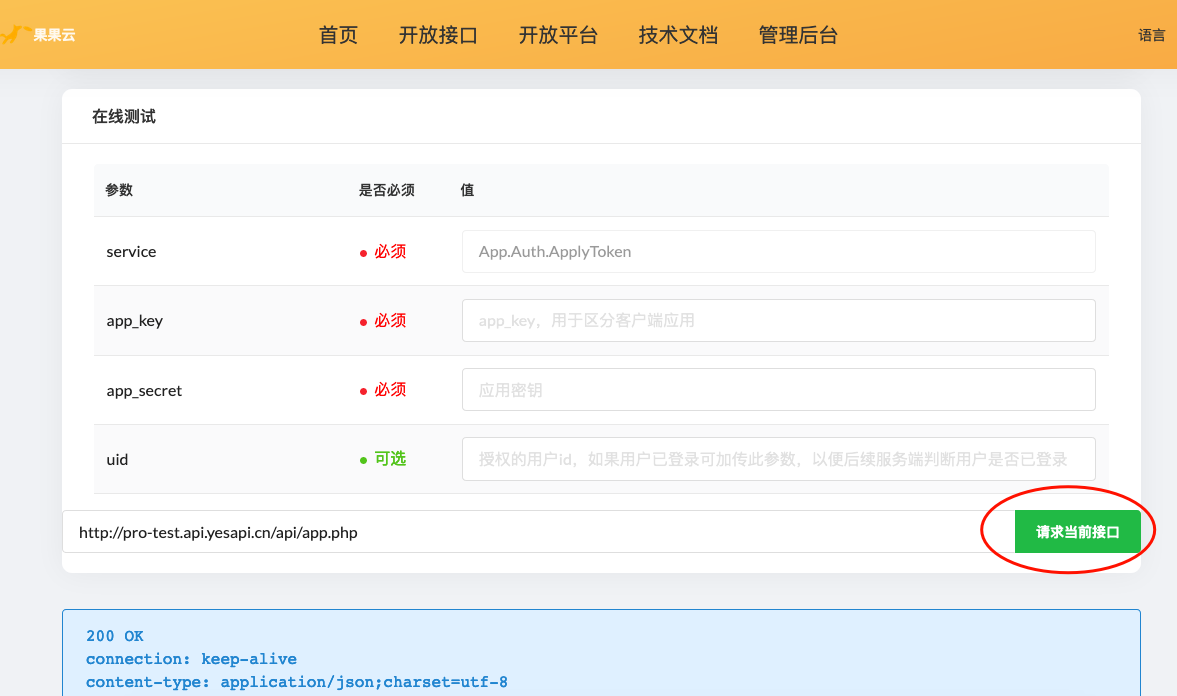
Task: Select the app_secret 应用密钥 input field
Action: pos(778,390)
